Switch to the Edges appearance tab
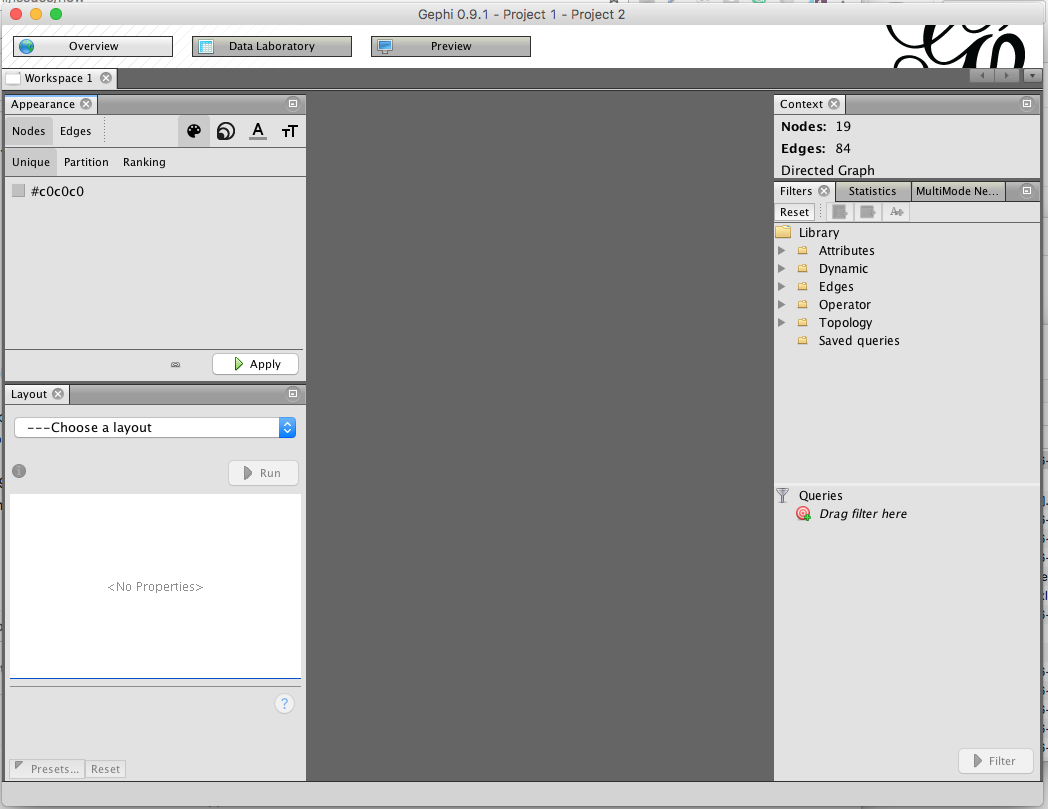The height and width of the screenshot is (809, 1048). (75, 130)
